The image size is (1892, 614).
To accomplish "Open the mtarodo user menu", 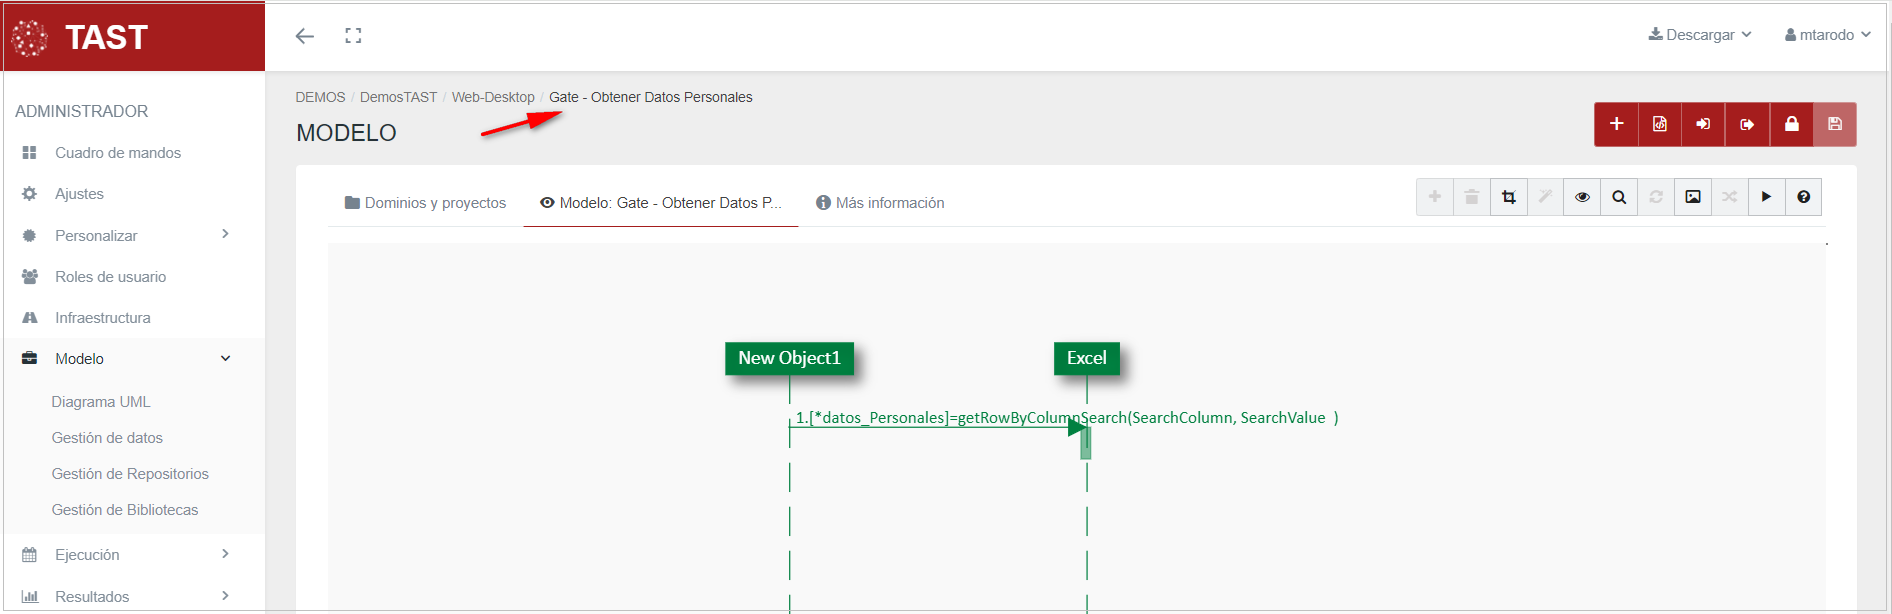I will pyautogui.click(x=1827, y=35).
